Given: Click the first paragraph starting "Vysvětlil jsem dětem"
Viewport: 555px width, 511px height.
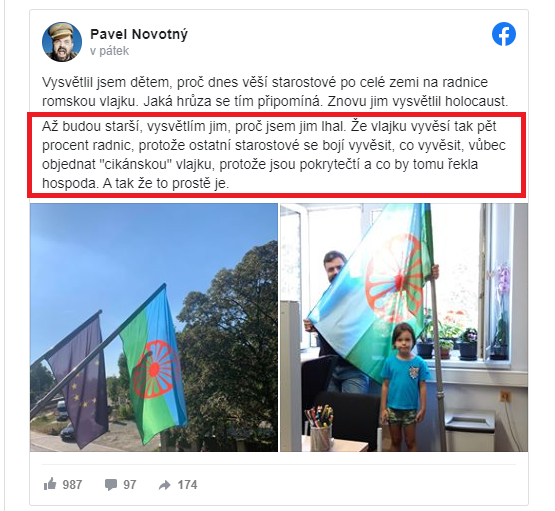Looking at the screenshot, I should point(275,92).
